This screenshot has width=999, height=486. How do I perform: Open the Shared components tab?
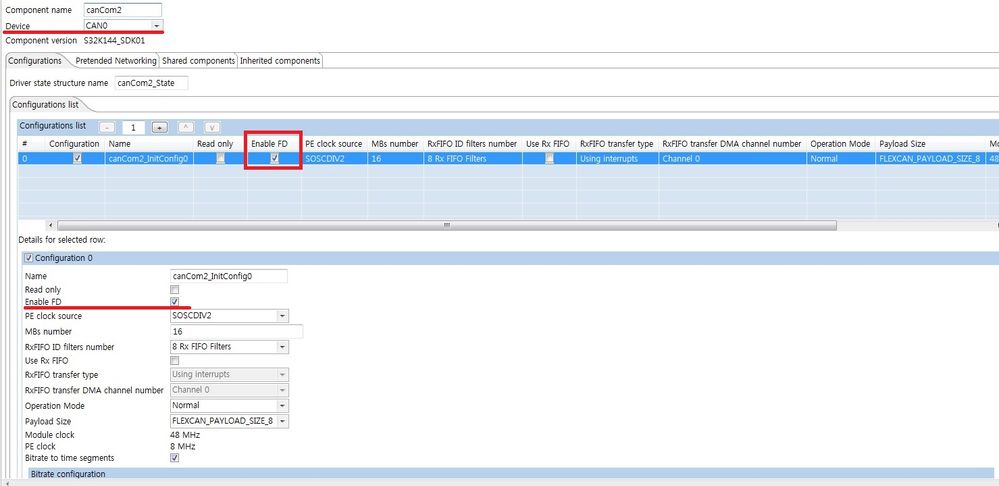click(x=198, y=61)
